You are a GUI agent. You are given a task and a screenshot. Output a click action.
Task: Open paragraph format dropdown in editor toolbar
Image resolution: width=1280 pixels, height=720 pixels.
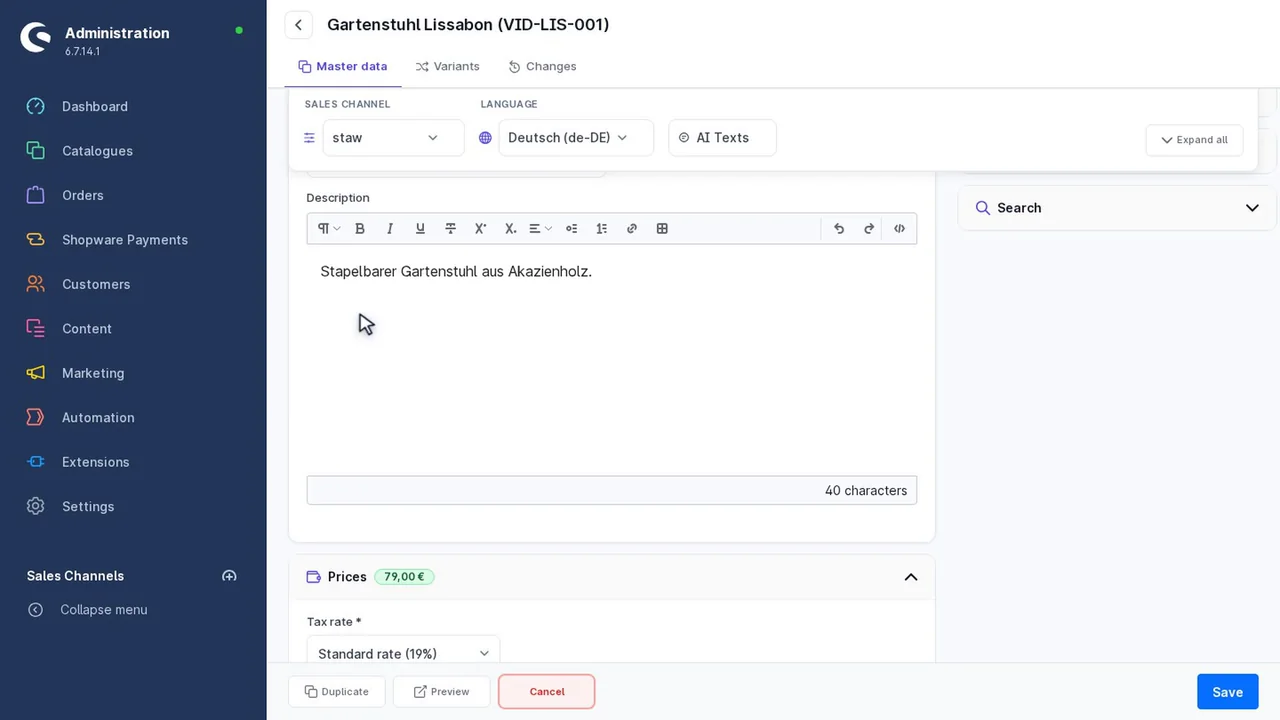[329, 229]
